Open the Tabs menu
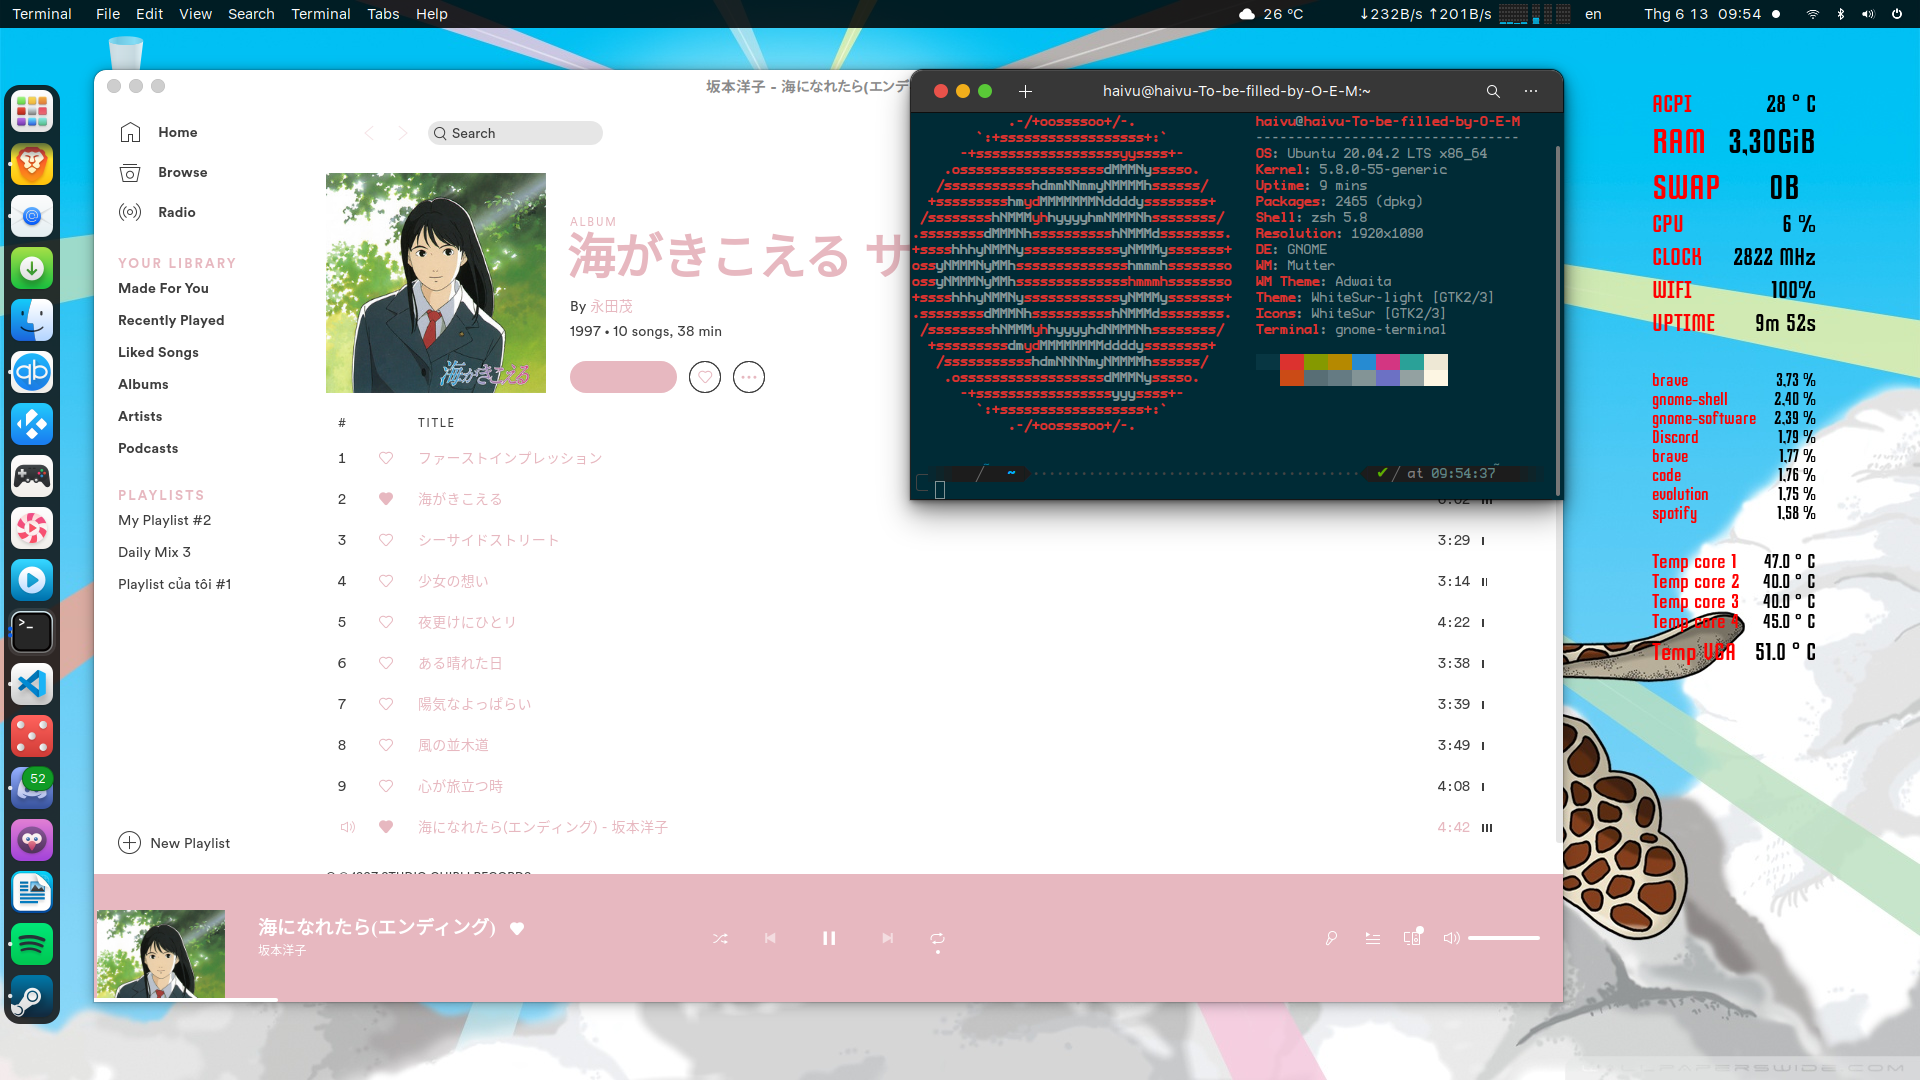The width and height of the screenshot is (1920, 1080). tap(383, 14)
